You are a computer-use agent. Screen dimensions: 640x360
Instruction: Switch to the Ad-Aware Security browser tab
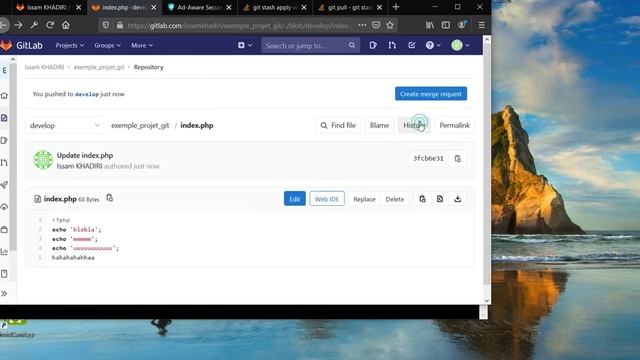coord(199,7)
